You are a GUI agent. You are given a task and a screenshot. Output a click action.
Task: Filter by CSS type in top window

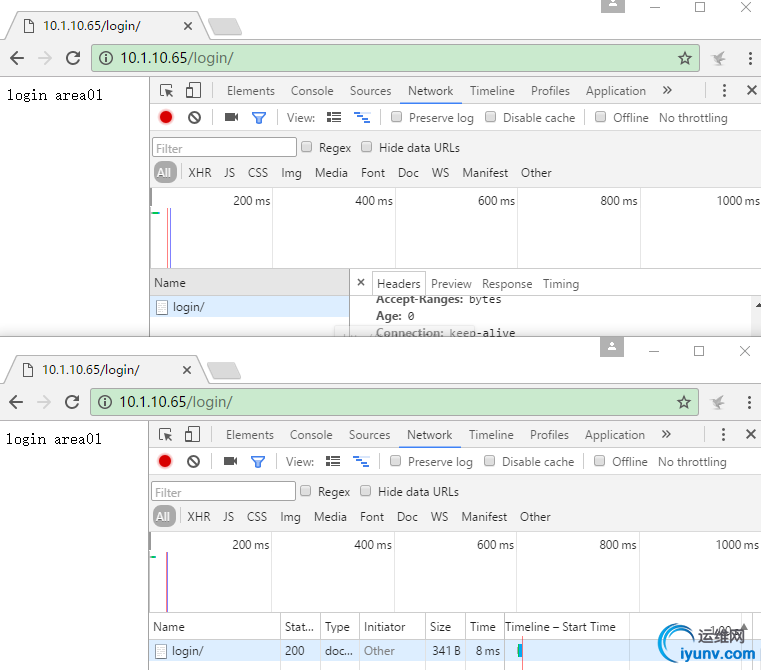(258, 173)
